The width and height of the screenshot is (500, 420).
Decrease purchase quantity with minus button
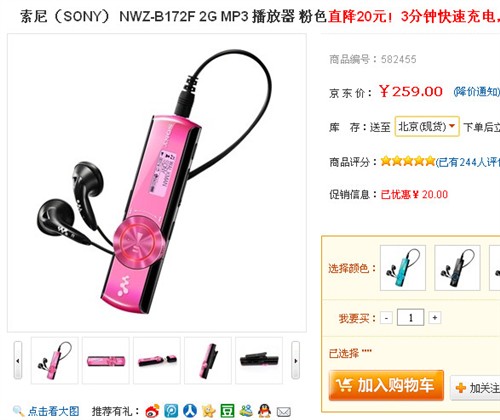pos(386,318)
